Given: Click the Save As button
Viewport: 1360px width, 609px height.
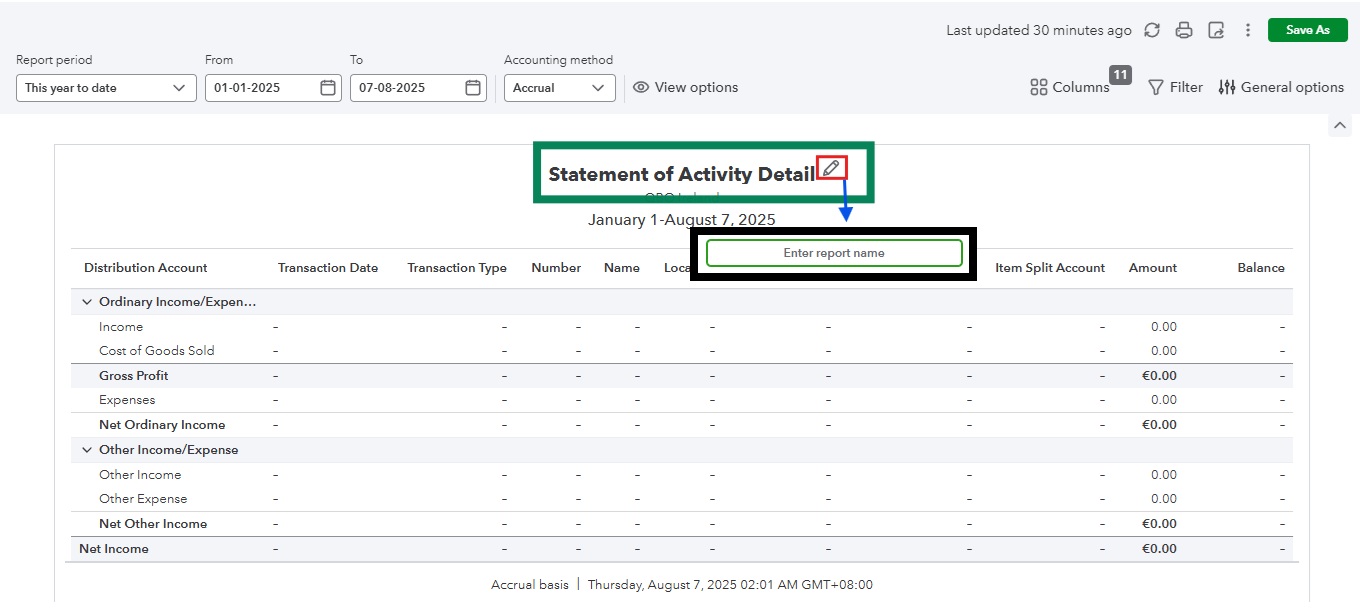Looking at the screenshot, I should pos(1307,30).
